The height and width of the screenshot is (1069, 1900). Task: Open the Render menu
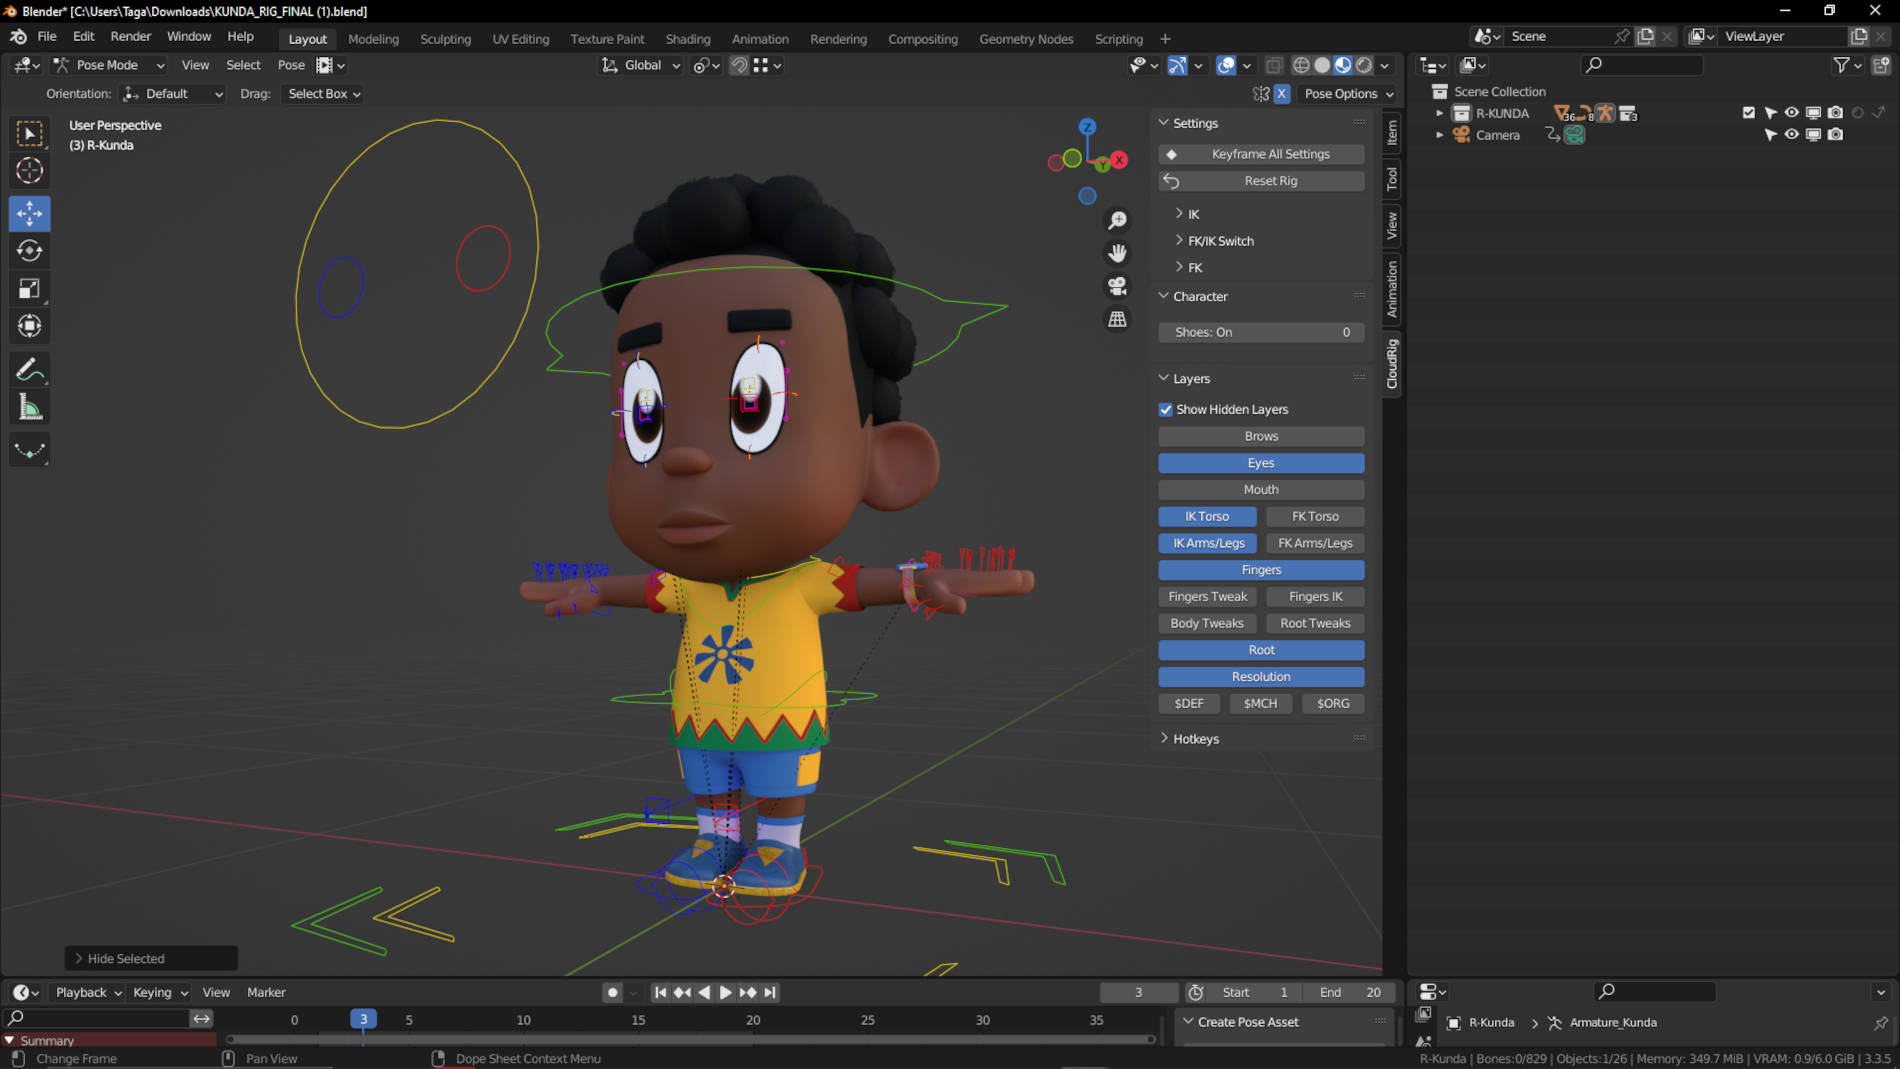pyautogui.click(x=130, y=36)
